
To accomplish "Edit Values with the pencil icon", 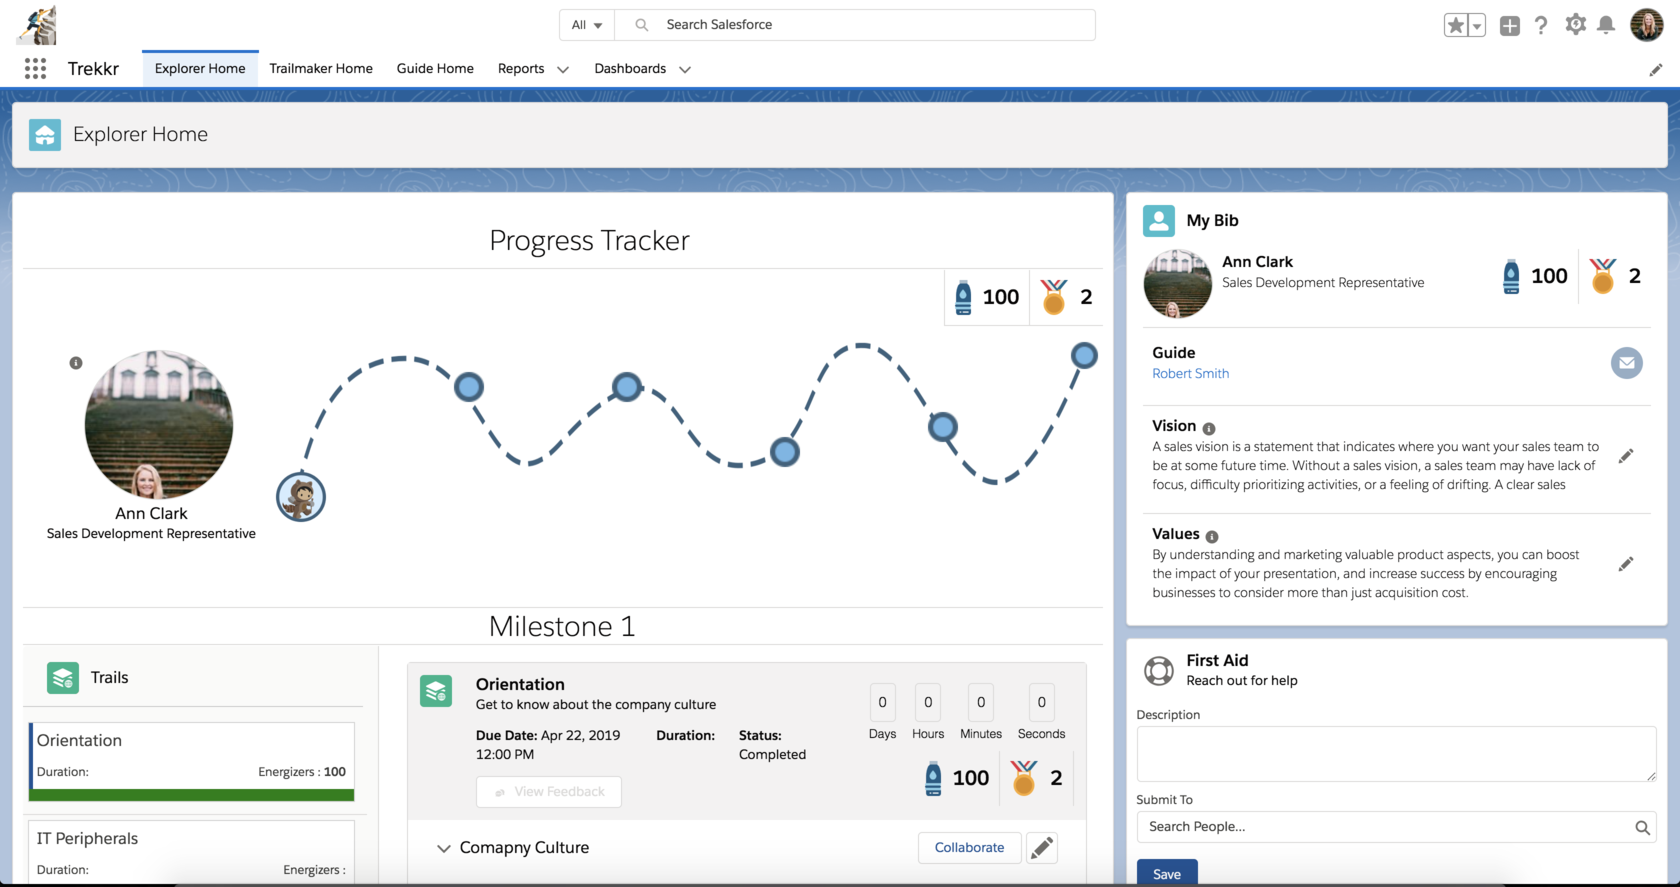I will pos(1626,564).
